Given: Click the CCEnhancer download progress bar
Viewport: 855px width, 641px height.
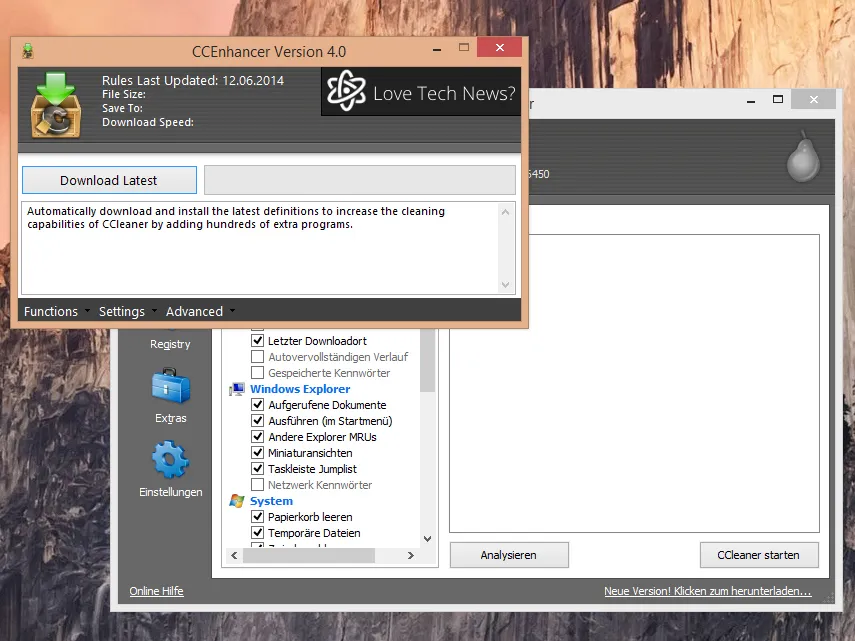Looking at the screenshot, I should (x=360, y=180).
